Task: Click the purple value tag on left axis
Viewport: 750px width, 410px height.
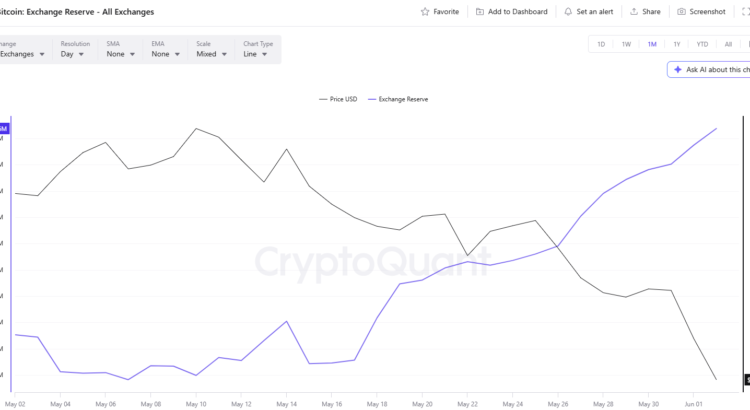Action: click(4, 128)
